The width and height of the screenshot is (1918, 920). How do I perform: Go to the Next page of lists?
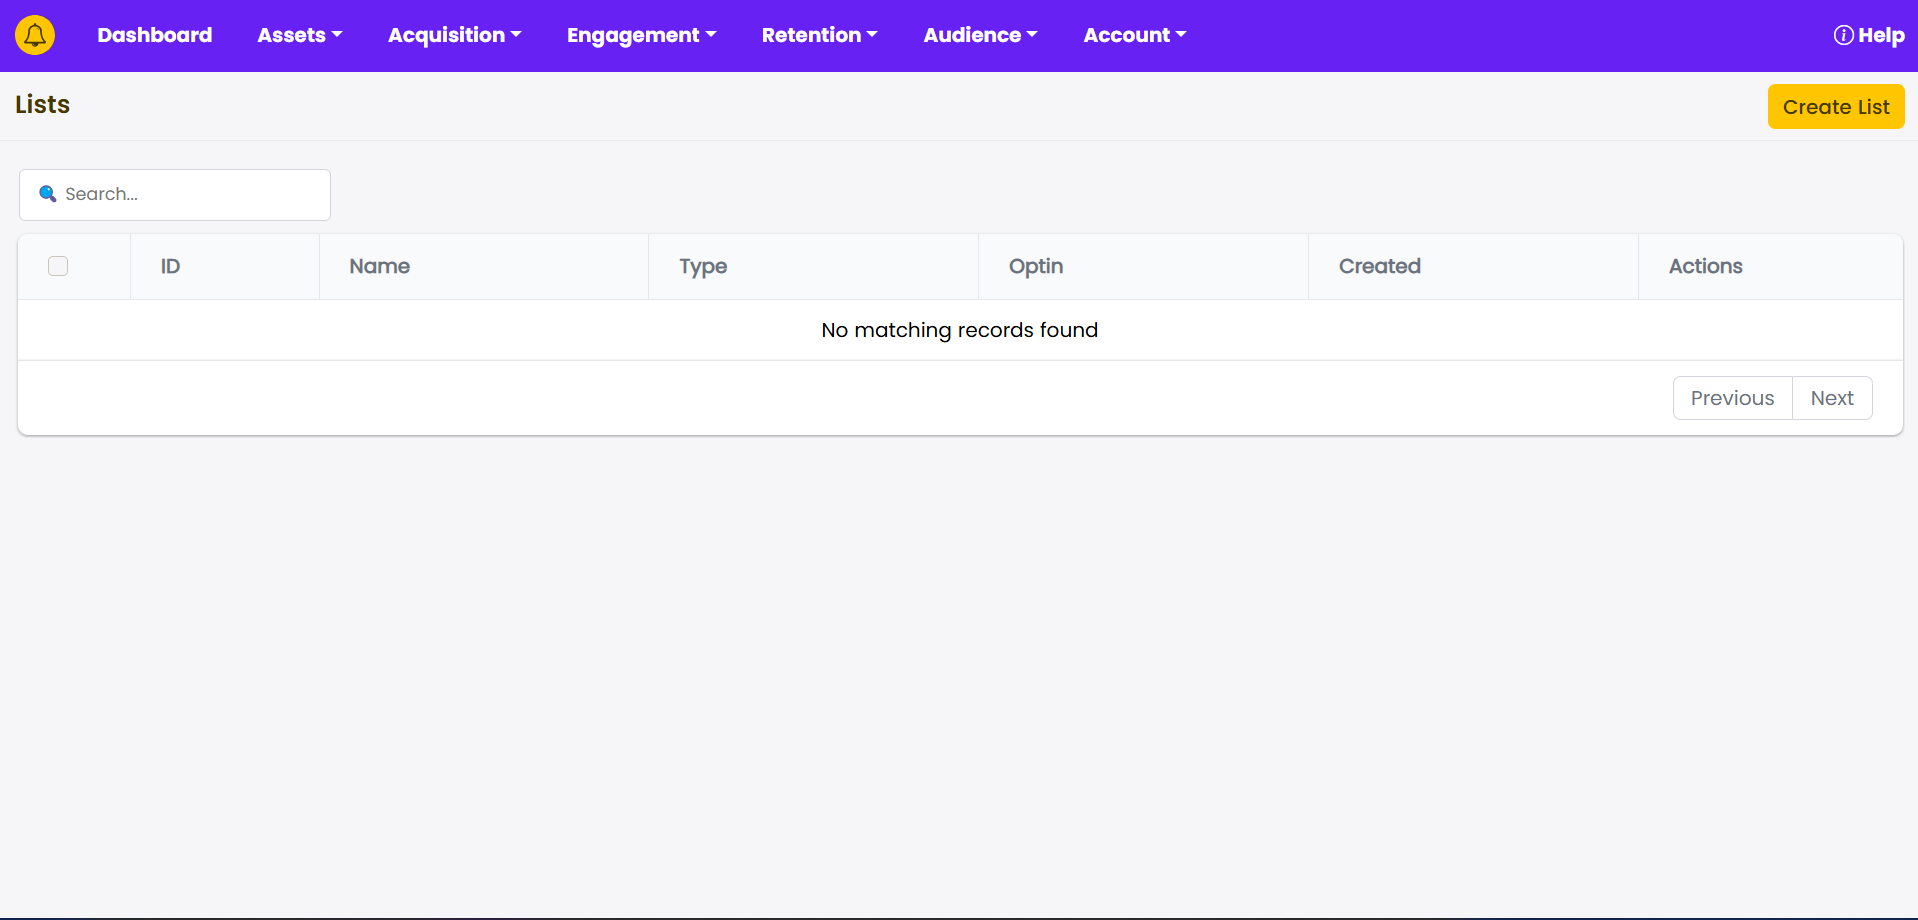tap(1831, 398)
